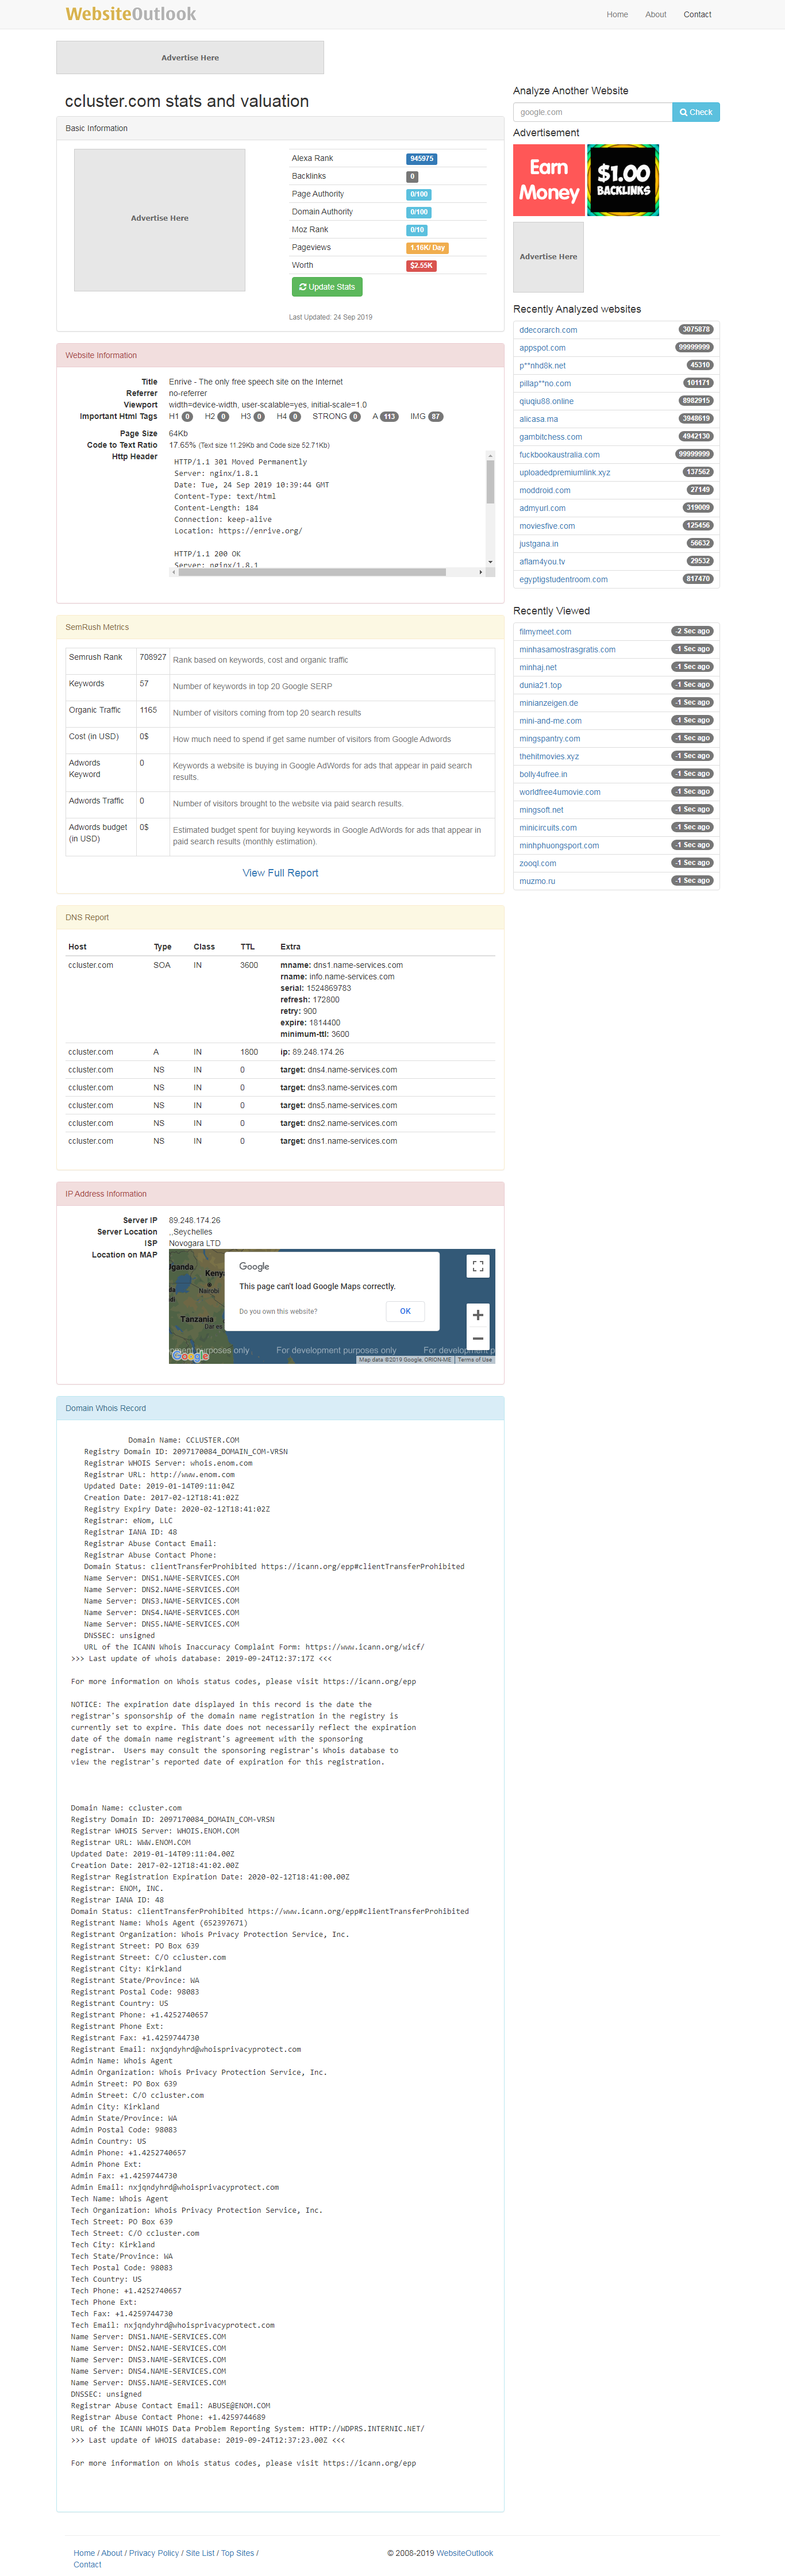Open thehitmovies.xyz in Recently Viewed
The height and width of the screenshot is (2576, 785).
point(549,757)
